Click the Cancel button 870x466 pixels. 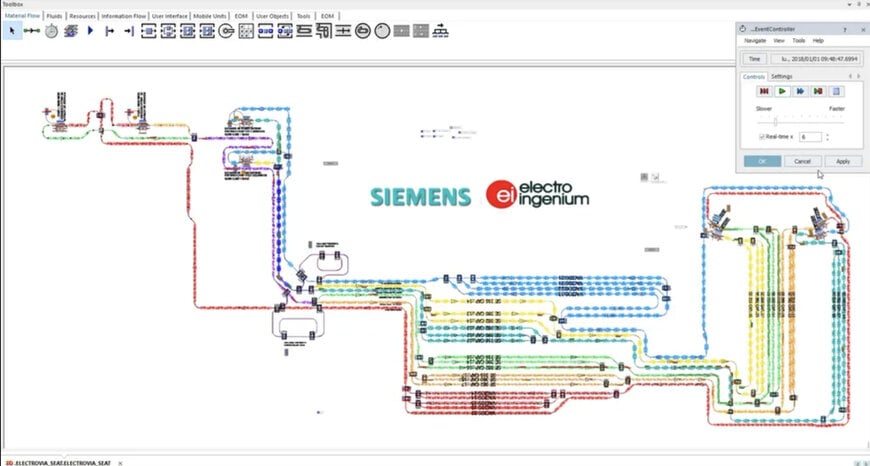tap(802, 161)
